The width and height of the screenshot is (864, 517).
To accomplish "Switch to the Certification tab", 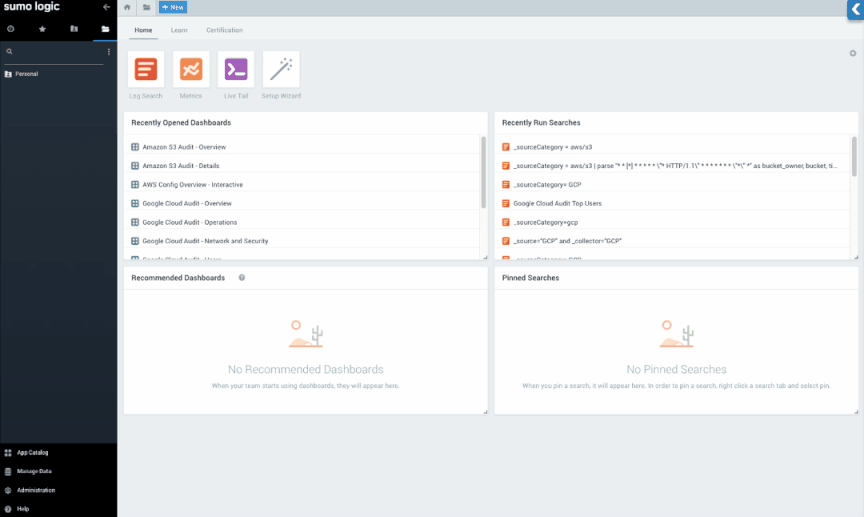I will [x=224, y=30].
